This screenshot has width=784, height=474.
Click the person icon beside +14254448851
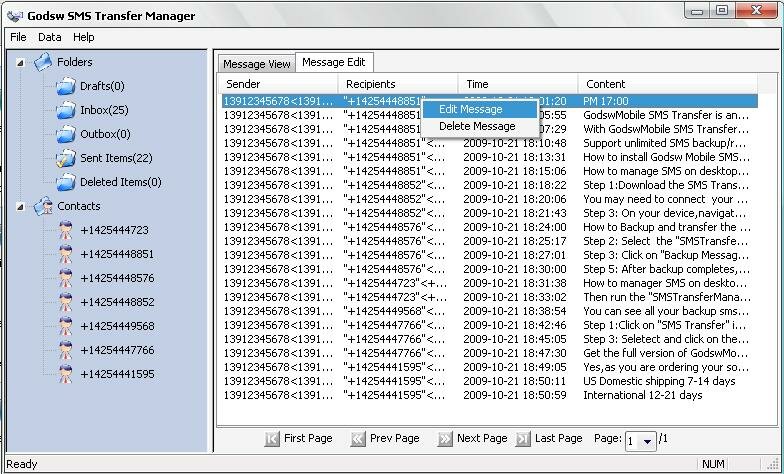(x=66, y=254)
